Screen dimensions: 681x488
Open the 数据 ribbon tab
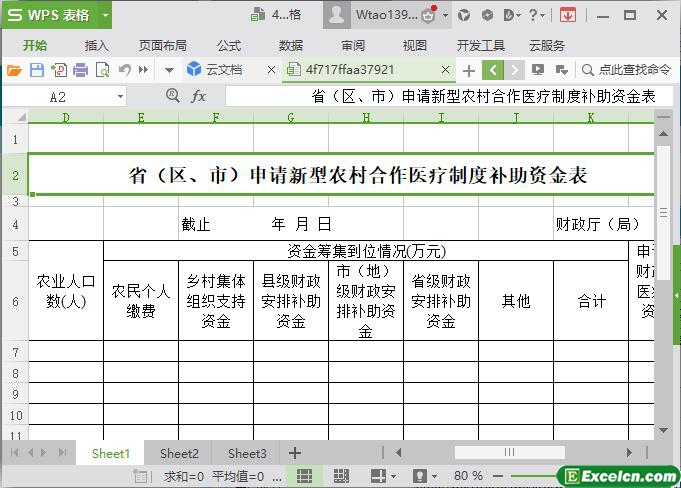pyautogui.click(x=291, y=45)
